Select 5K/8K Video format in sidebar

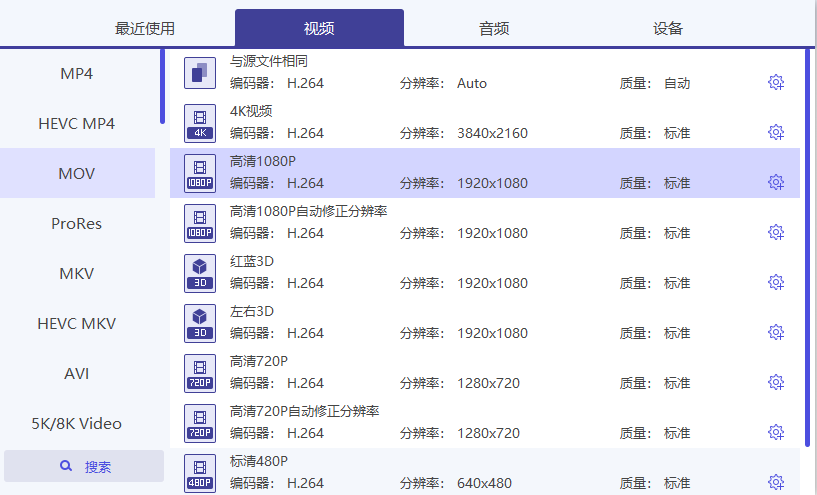click(77, 424)
